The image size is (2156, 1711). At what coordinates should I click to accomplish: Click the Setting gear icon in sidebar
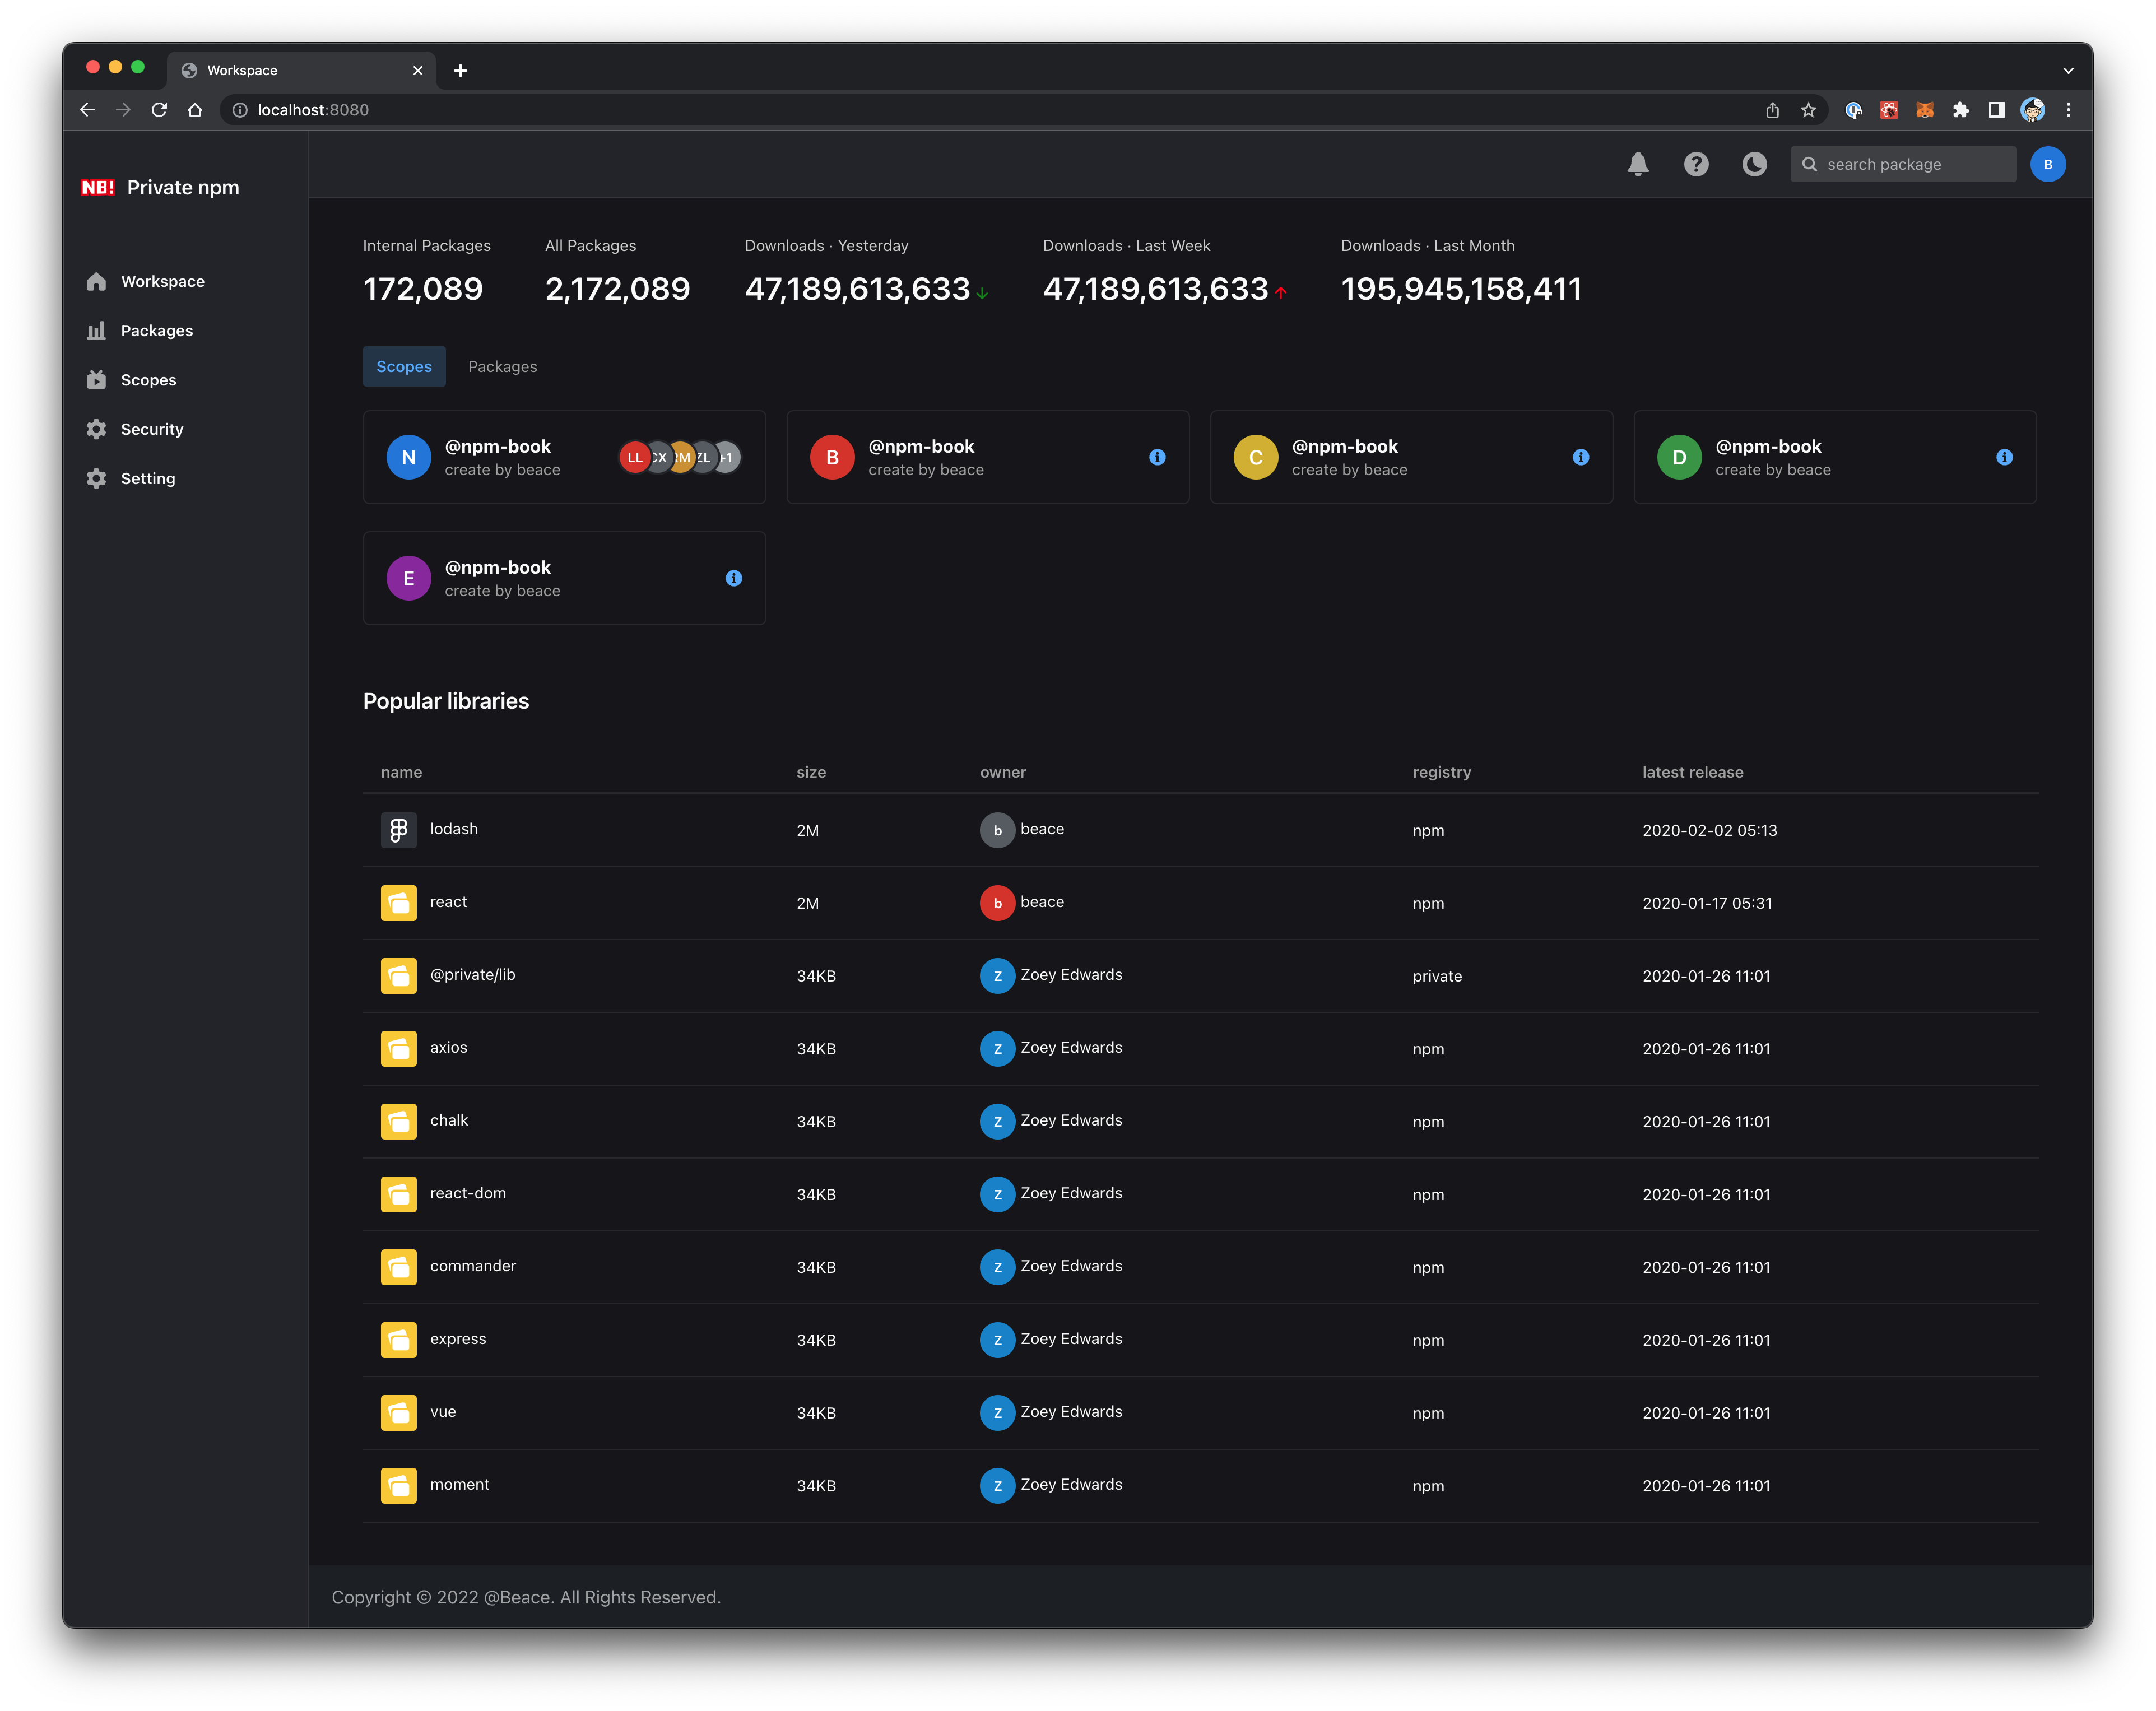coord(96,479)
